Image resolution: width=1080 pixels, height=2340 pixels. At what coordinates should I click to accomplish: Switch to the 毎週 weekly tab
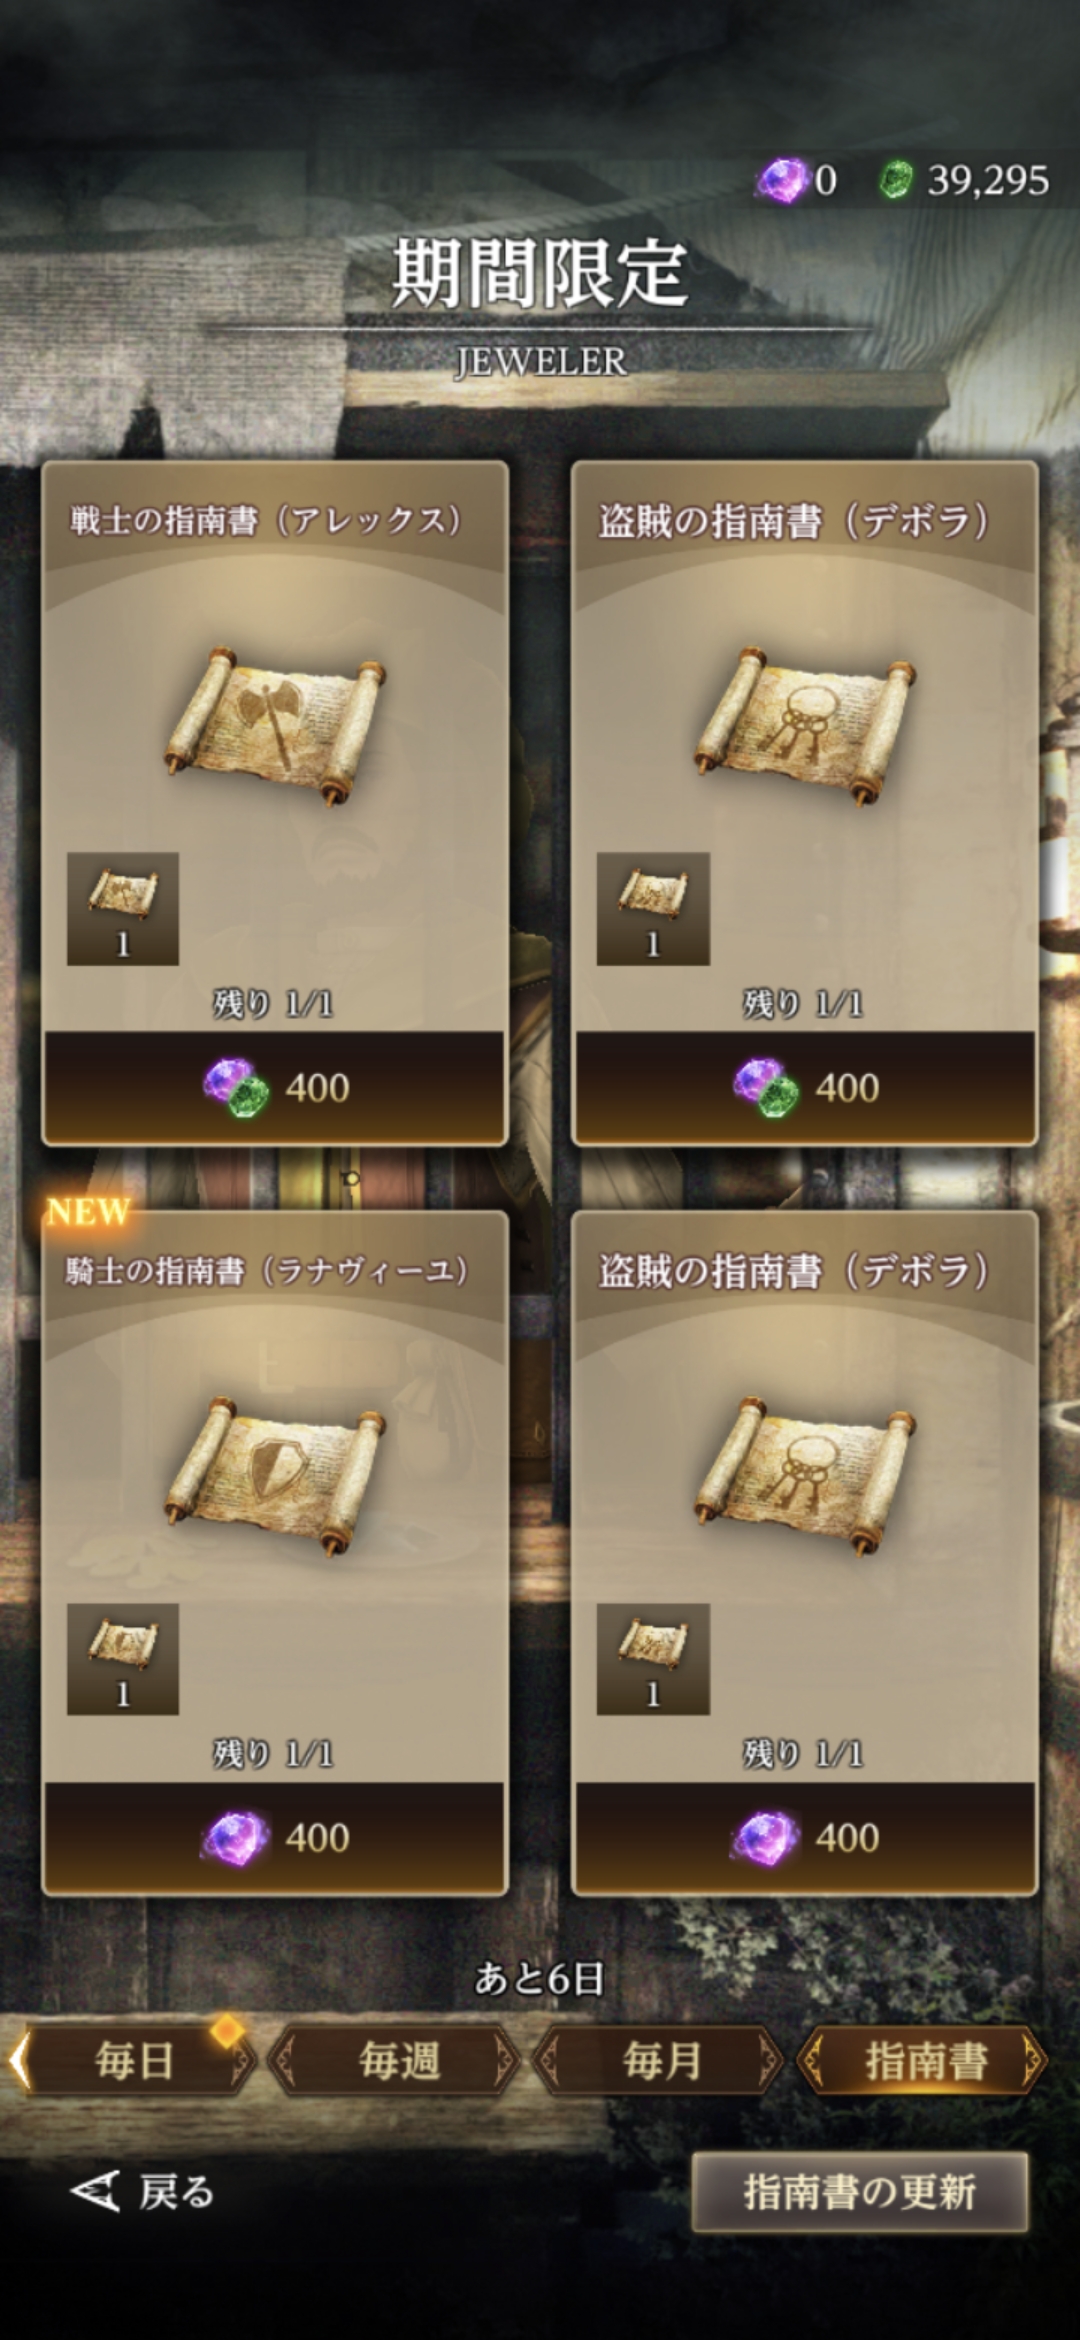point(399,2061)
